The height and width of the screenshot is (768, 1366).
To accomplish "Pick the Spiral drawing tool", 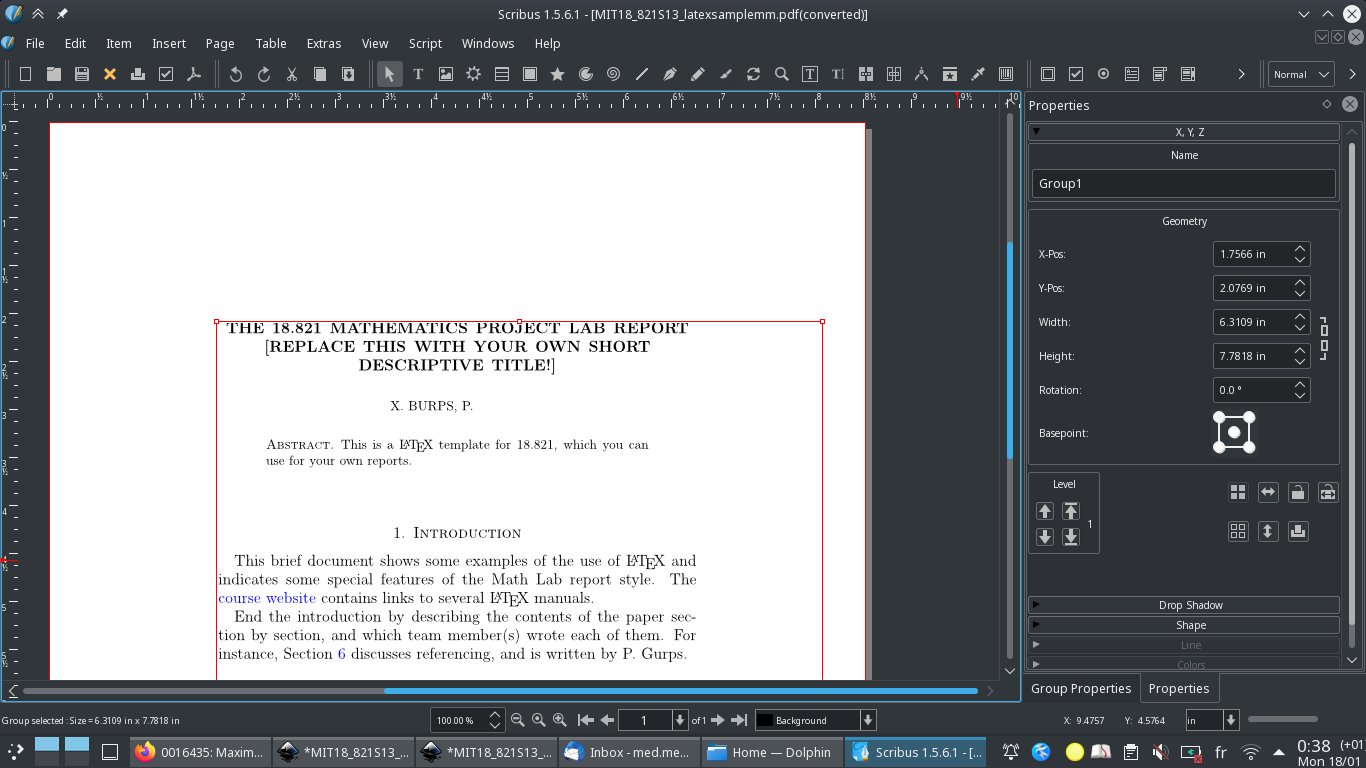I will pos(613,74).
